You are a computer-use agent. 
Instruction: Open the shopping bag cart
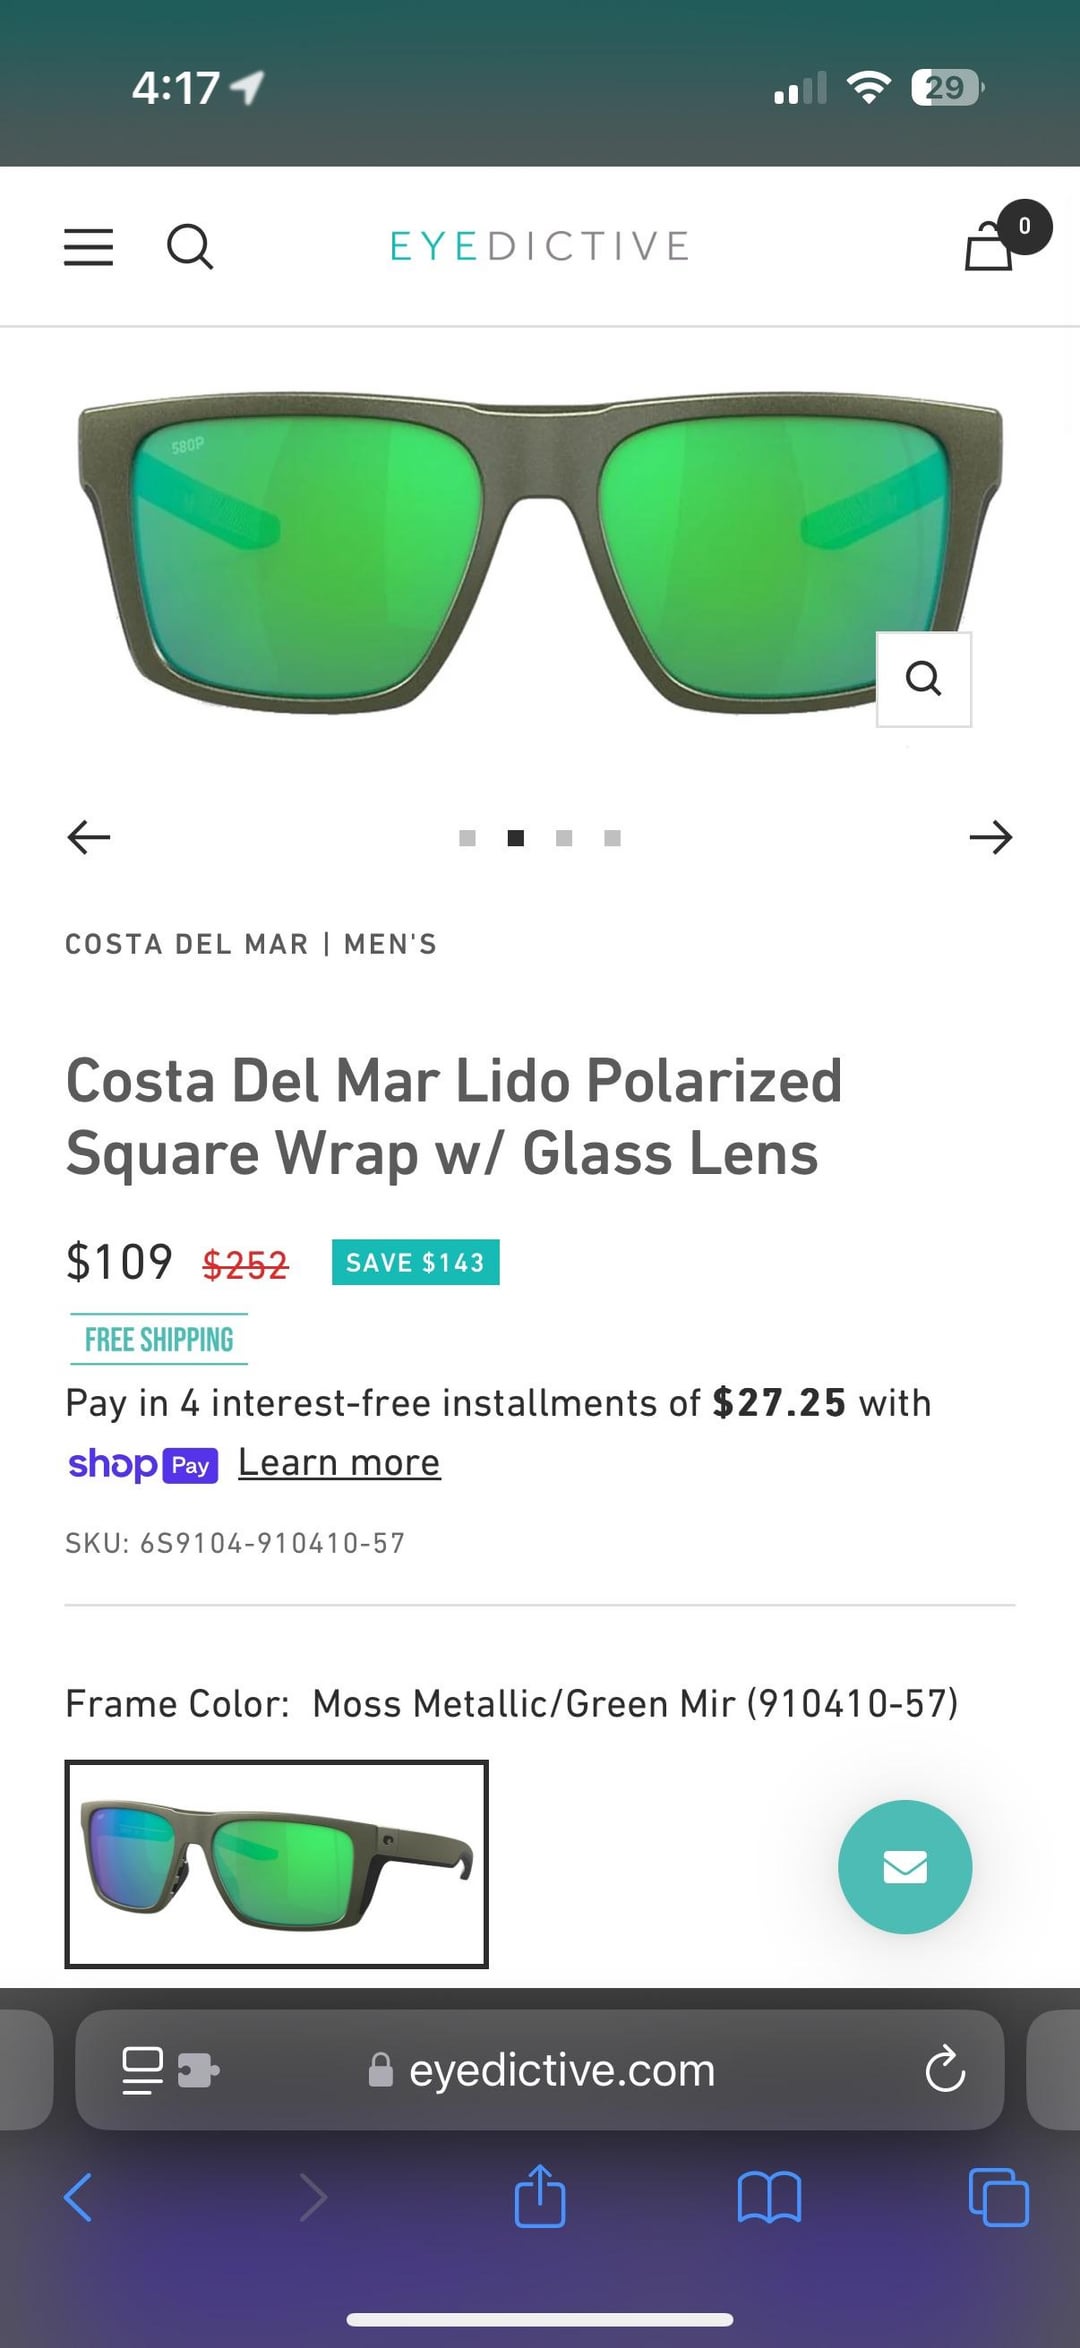click(x=990, y=246)
